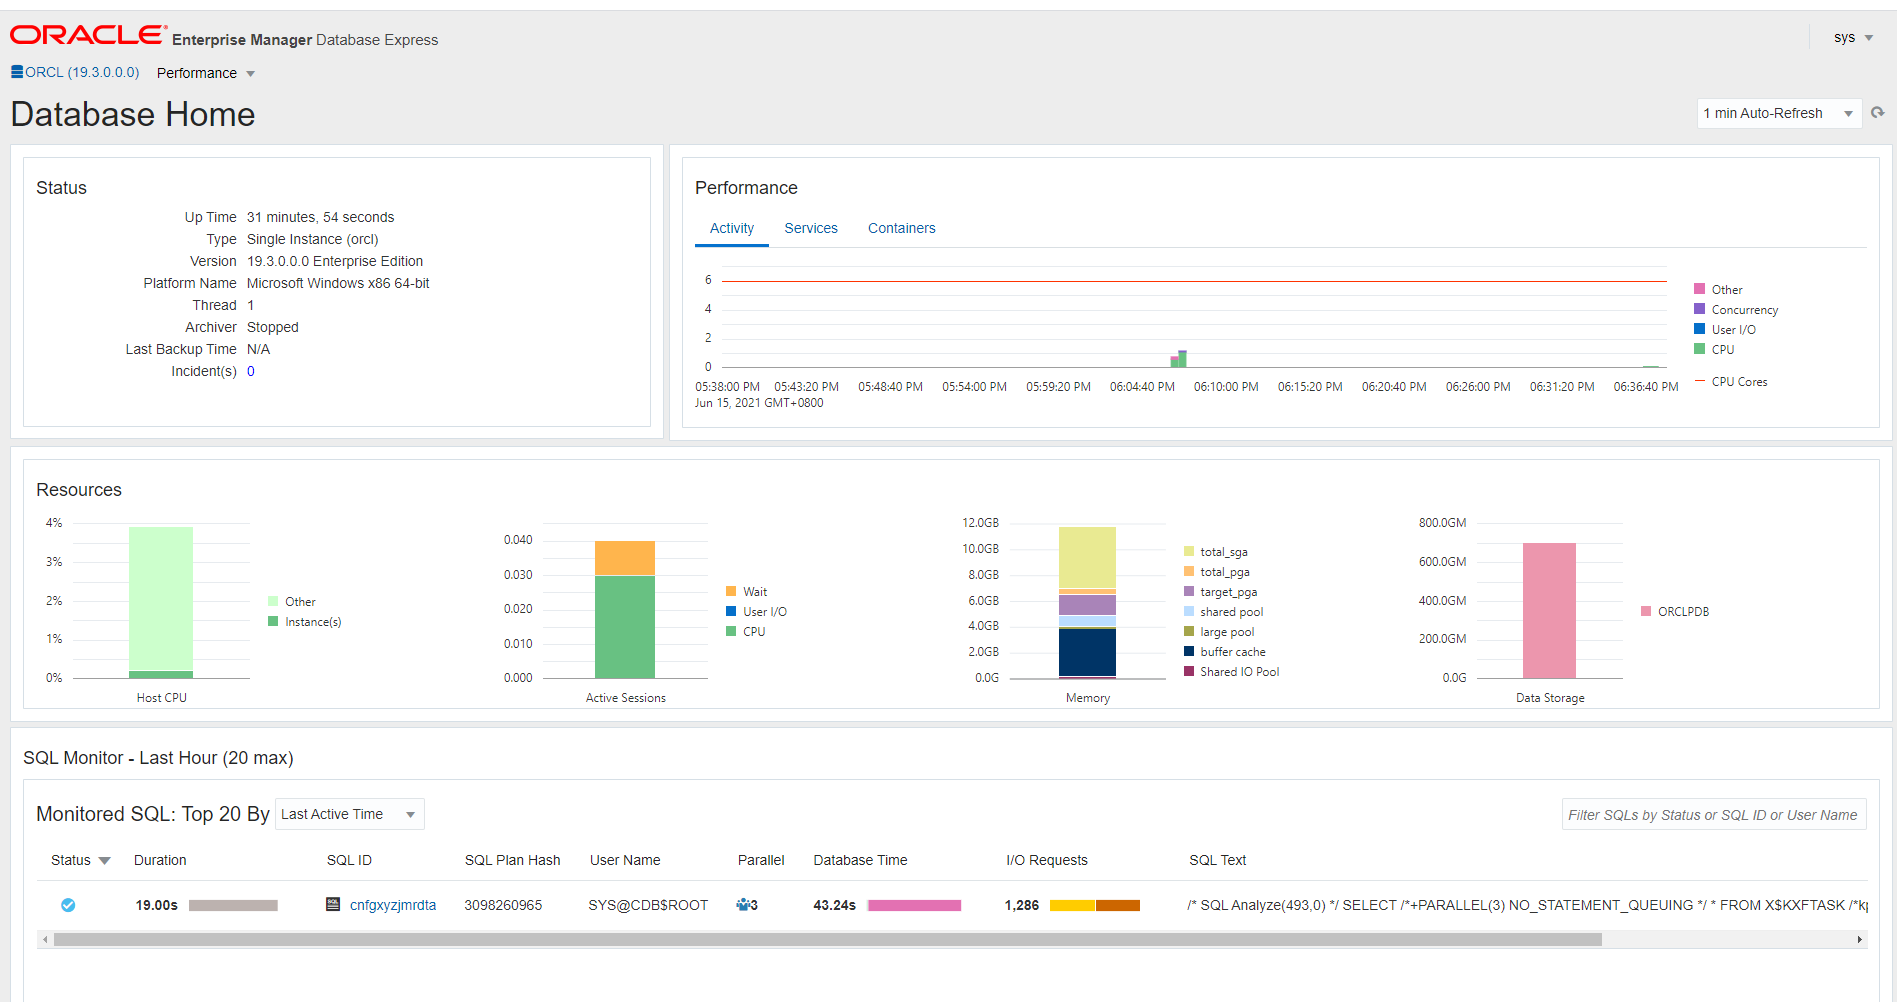This screenshot has width=1897, height=1002.
Task: Click the buffer cache legend swatch
Action: coord(1189,651)
